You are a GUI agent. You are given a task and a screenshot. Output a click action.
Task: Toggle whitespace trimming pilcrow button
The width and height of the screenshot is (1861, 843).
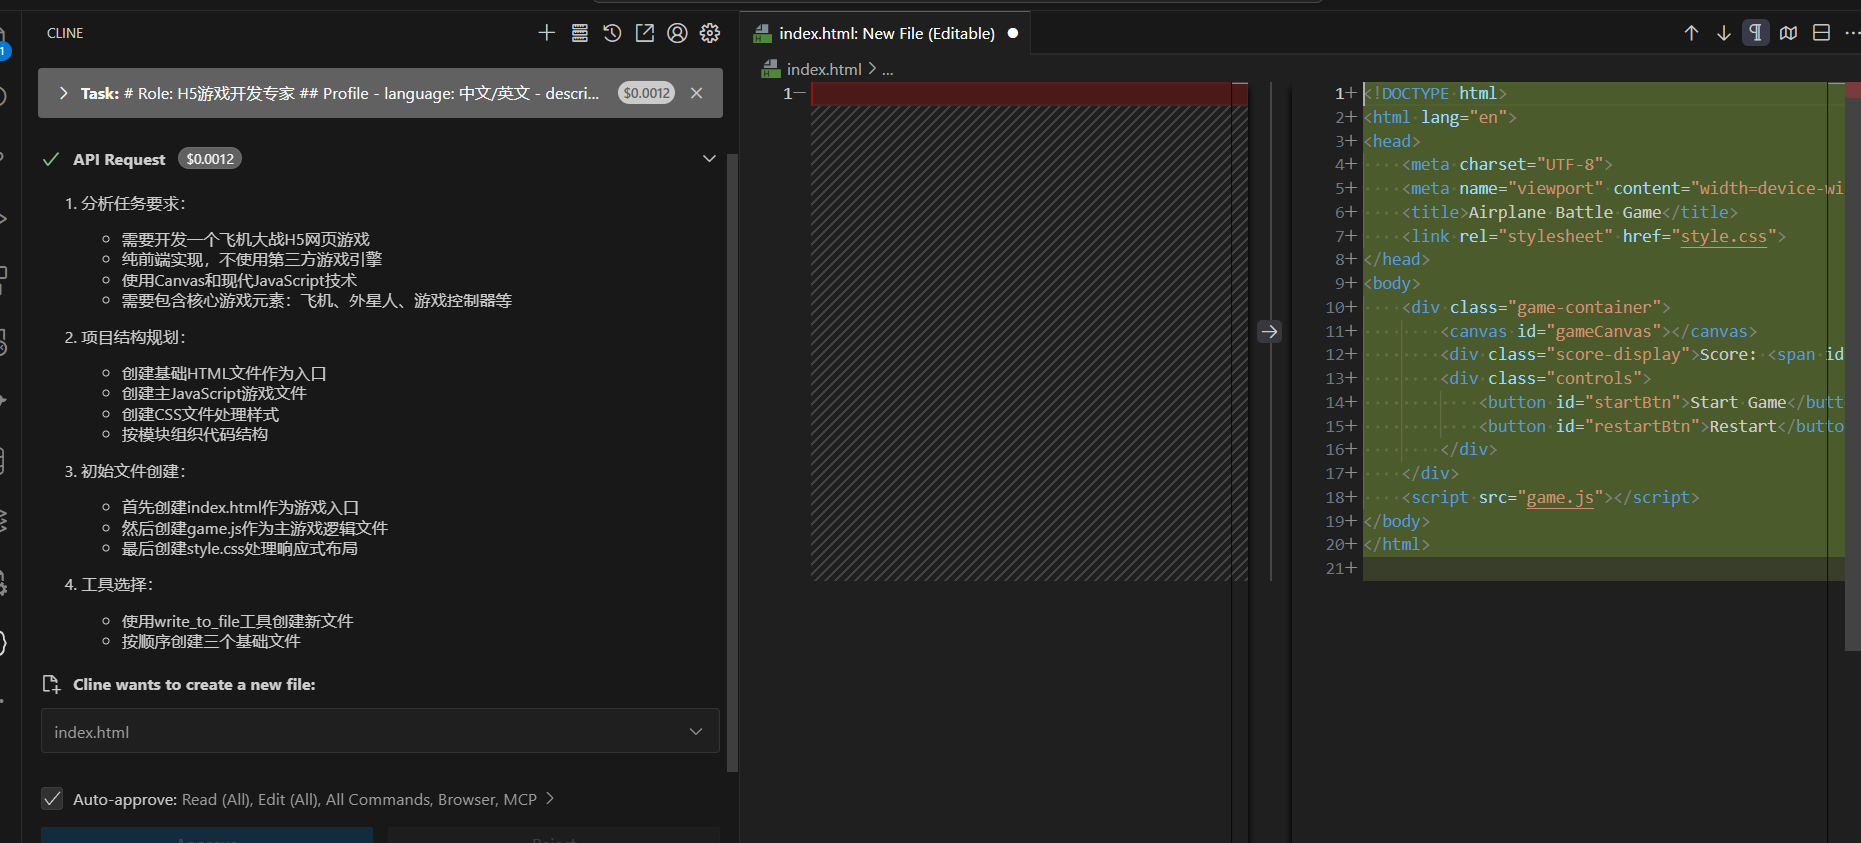click(x=1756, y=33)
